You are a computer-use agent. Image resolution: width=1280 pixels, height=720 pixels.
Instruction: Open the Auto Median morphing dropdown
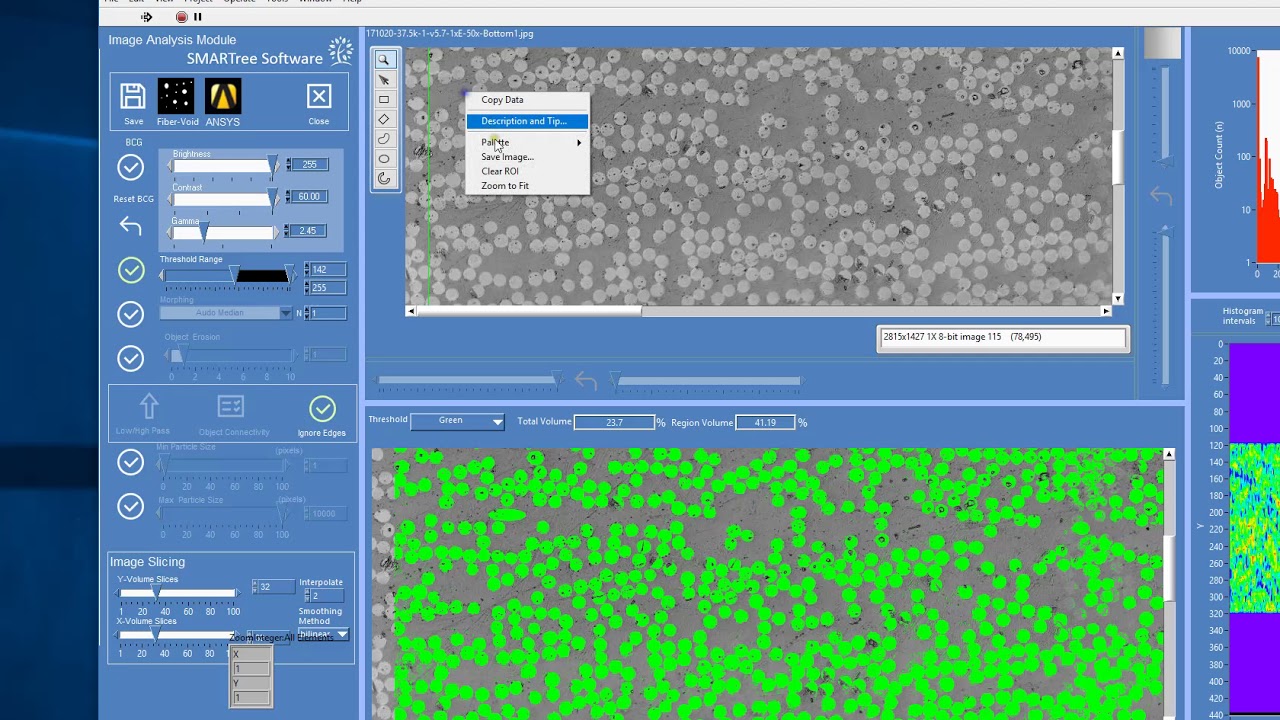coord(226,313)
